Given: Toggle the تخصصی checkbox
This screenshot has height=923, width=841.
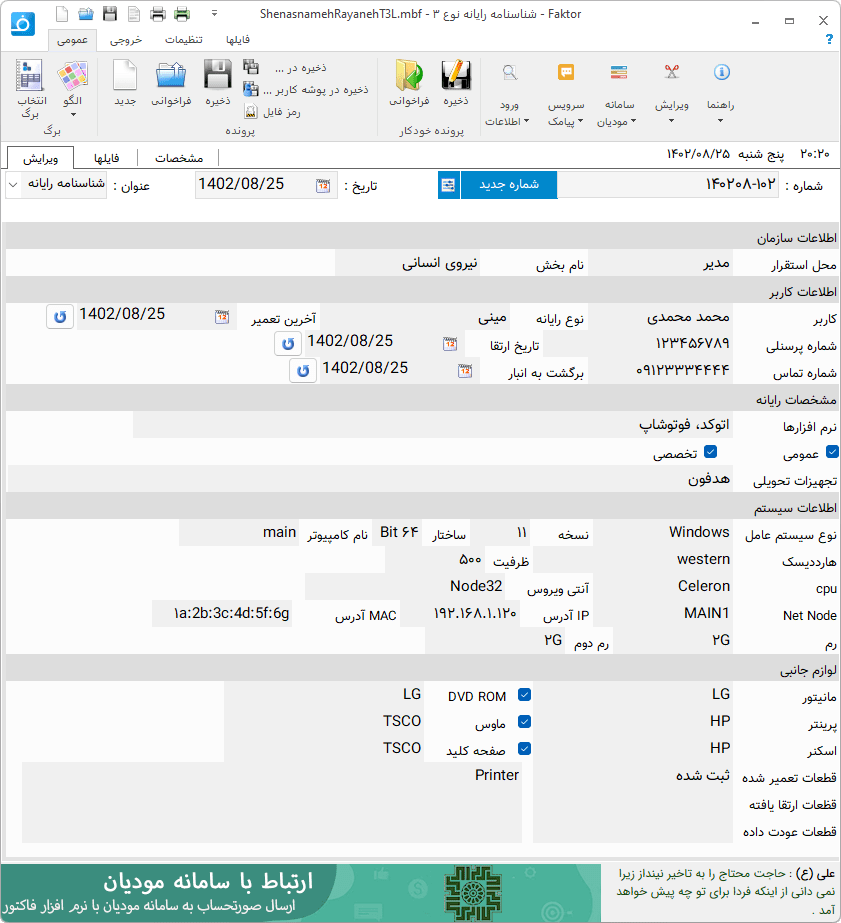Looking at the screenshot, I should pos(711,453).
